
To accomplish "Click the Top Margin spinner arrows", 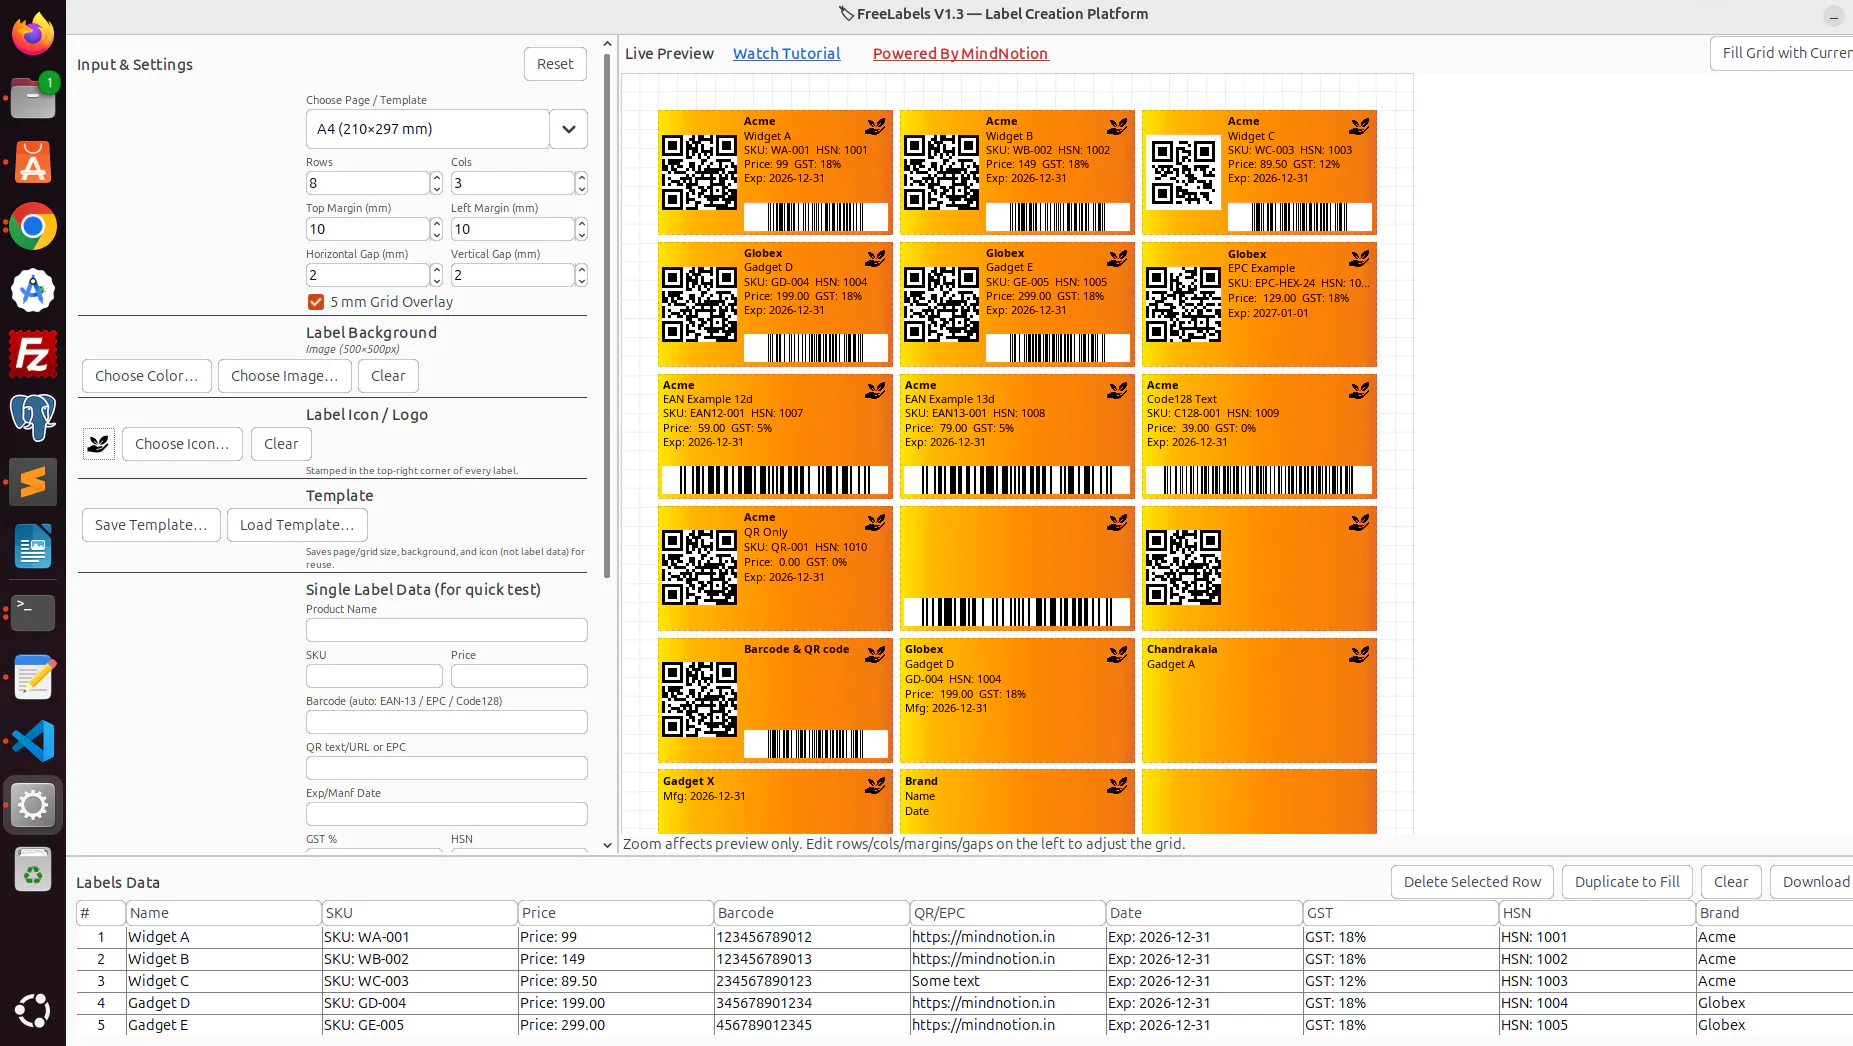I will (436, 229).
